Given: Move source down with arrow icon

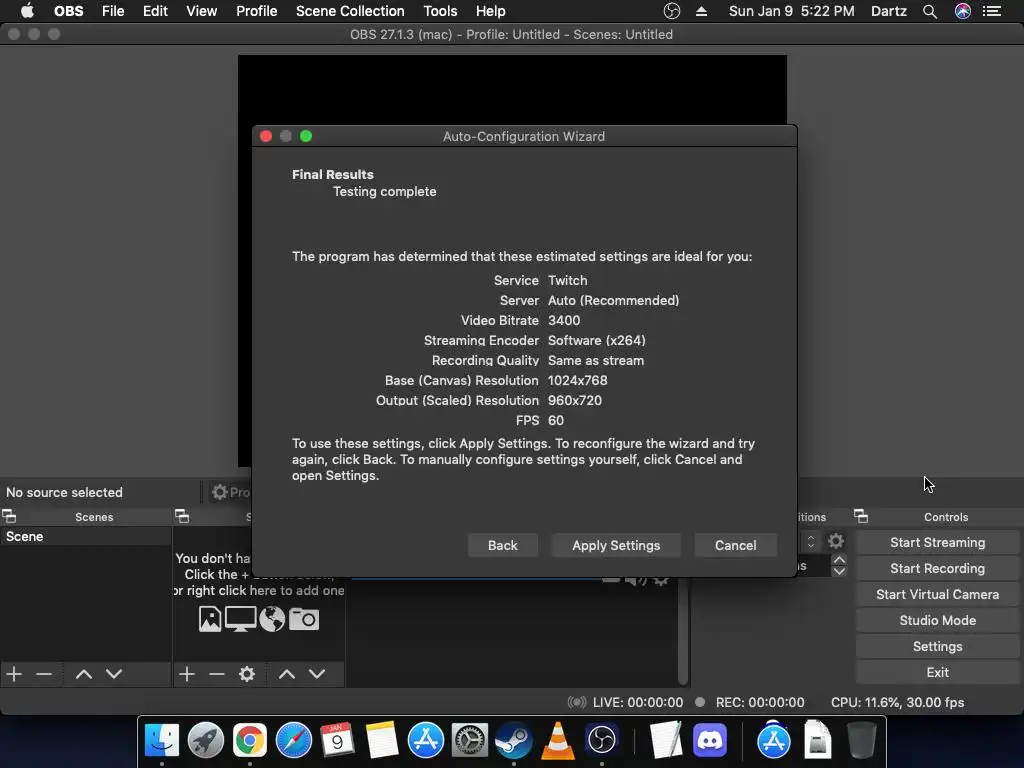Looking at the screenshot, I should pyautogui.click(x=317, y=674).
